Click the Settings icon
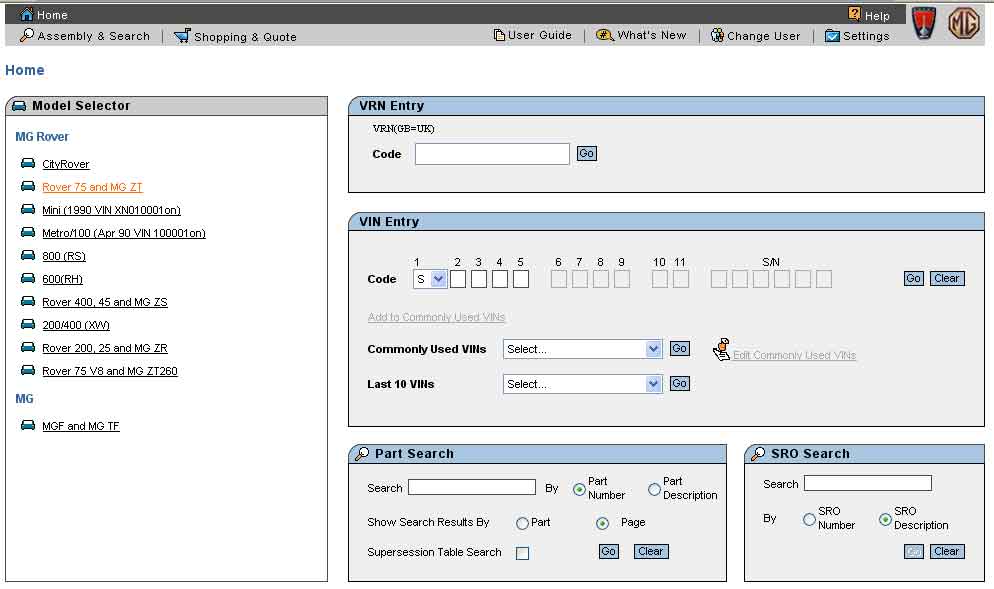The image size is (994, 589). (832, 36)
